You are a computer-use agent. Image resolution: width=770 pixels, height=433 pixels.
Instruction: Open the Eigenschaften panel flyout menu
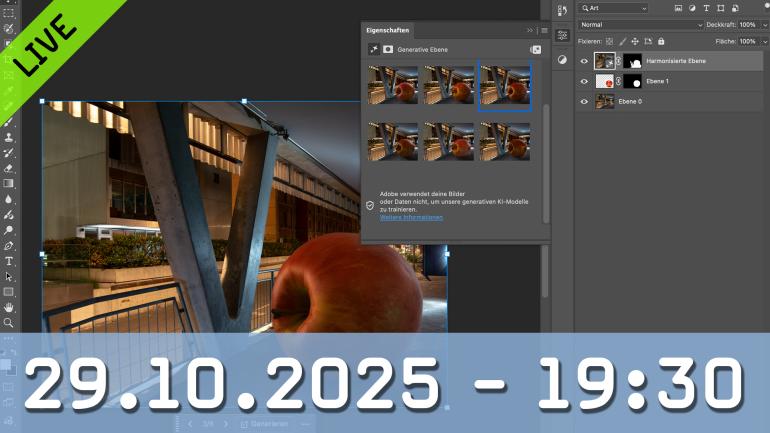(x=543, y=31)
